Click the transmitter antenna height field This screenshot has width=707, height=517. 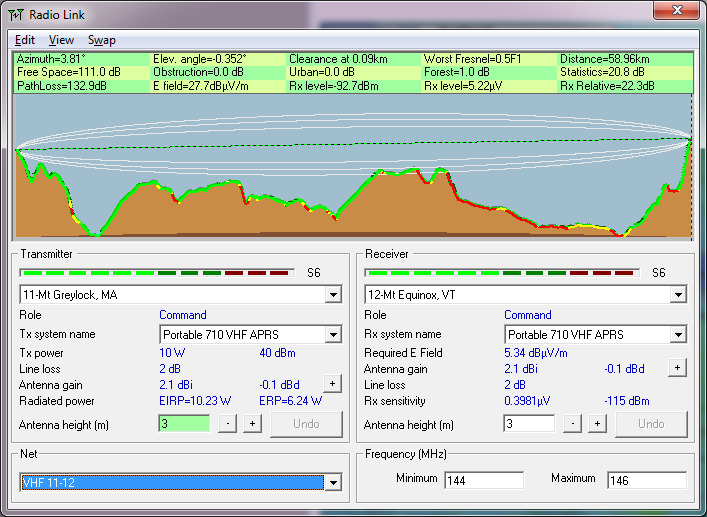pos(184,424)
